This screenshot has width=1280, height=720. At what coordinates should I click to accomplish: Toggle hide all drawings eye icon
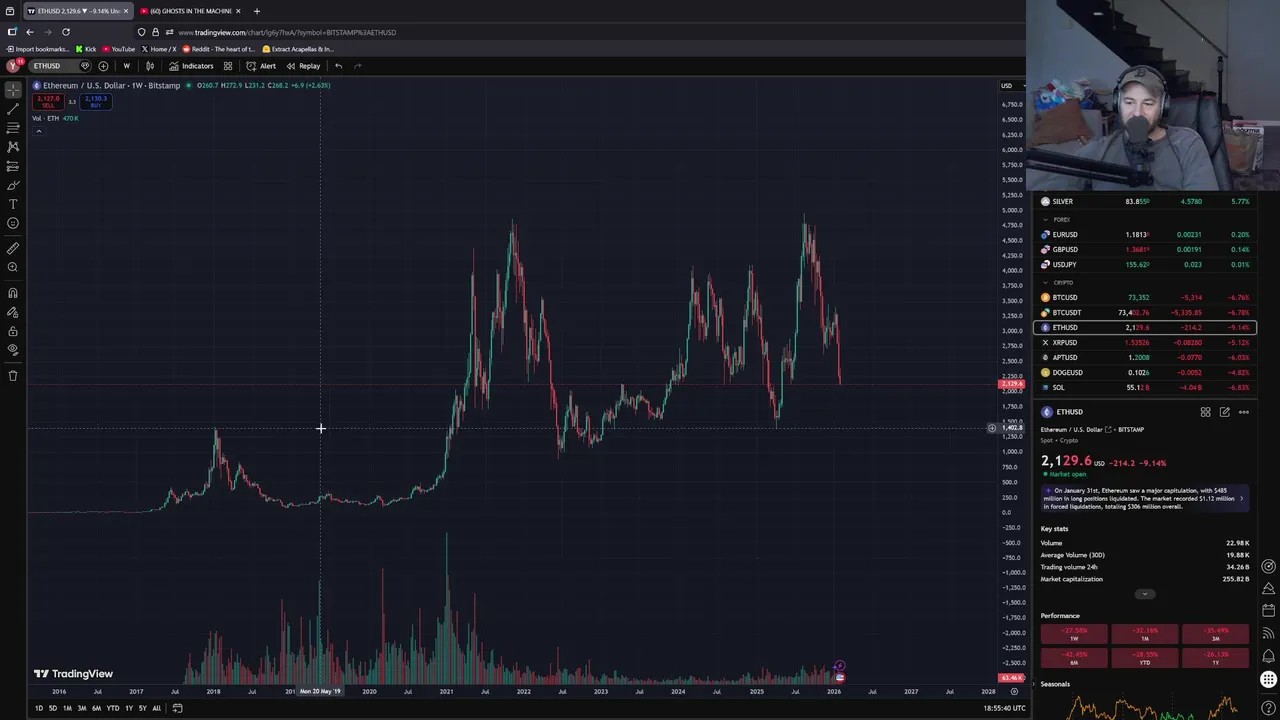point(13,350)
